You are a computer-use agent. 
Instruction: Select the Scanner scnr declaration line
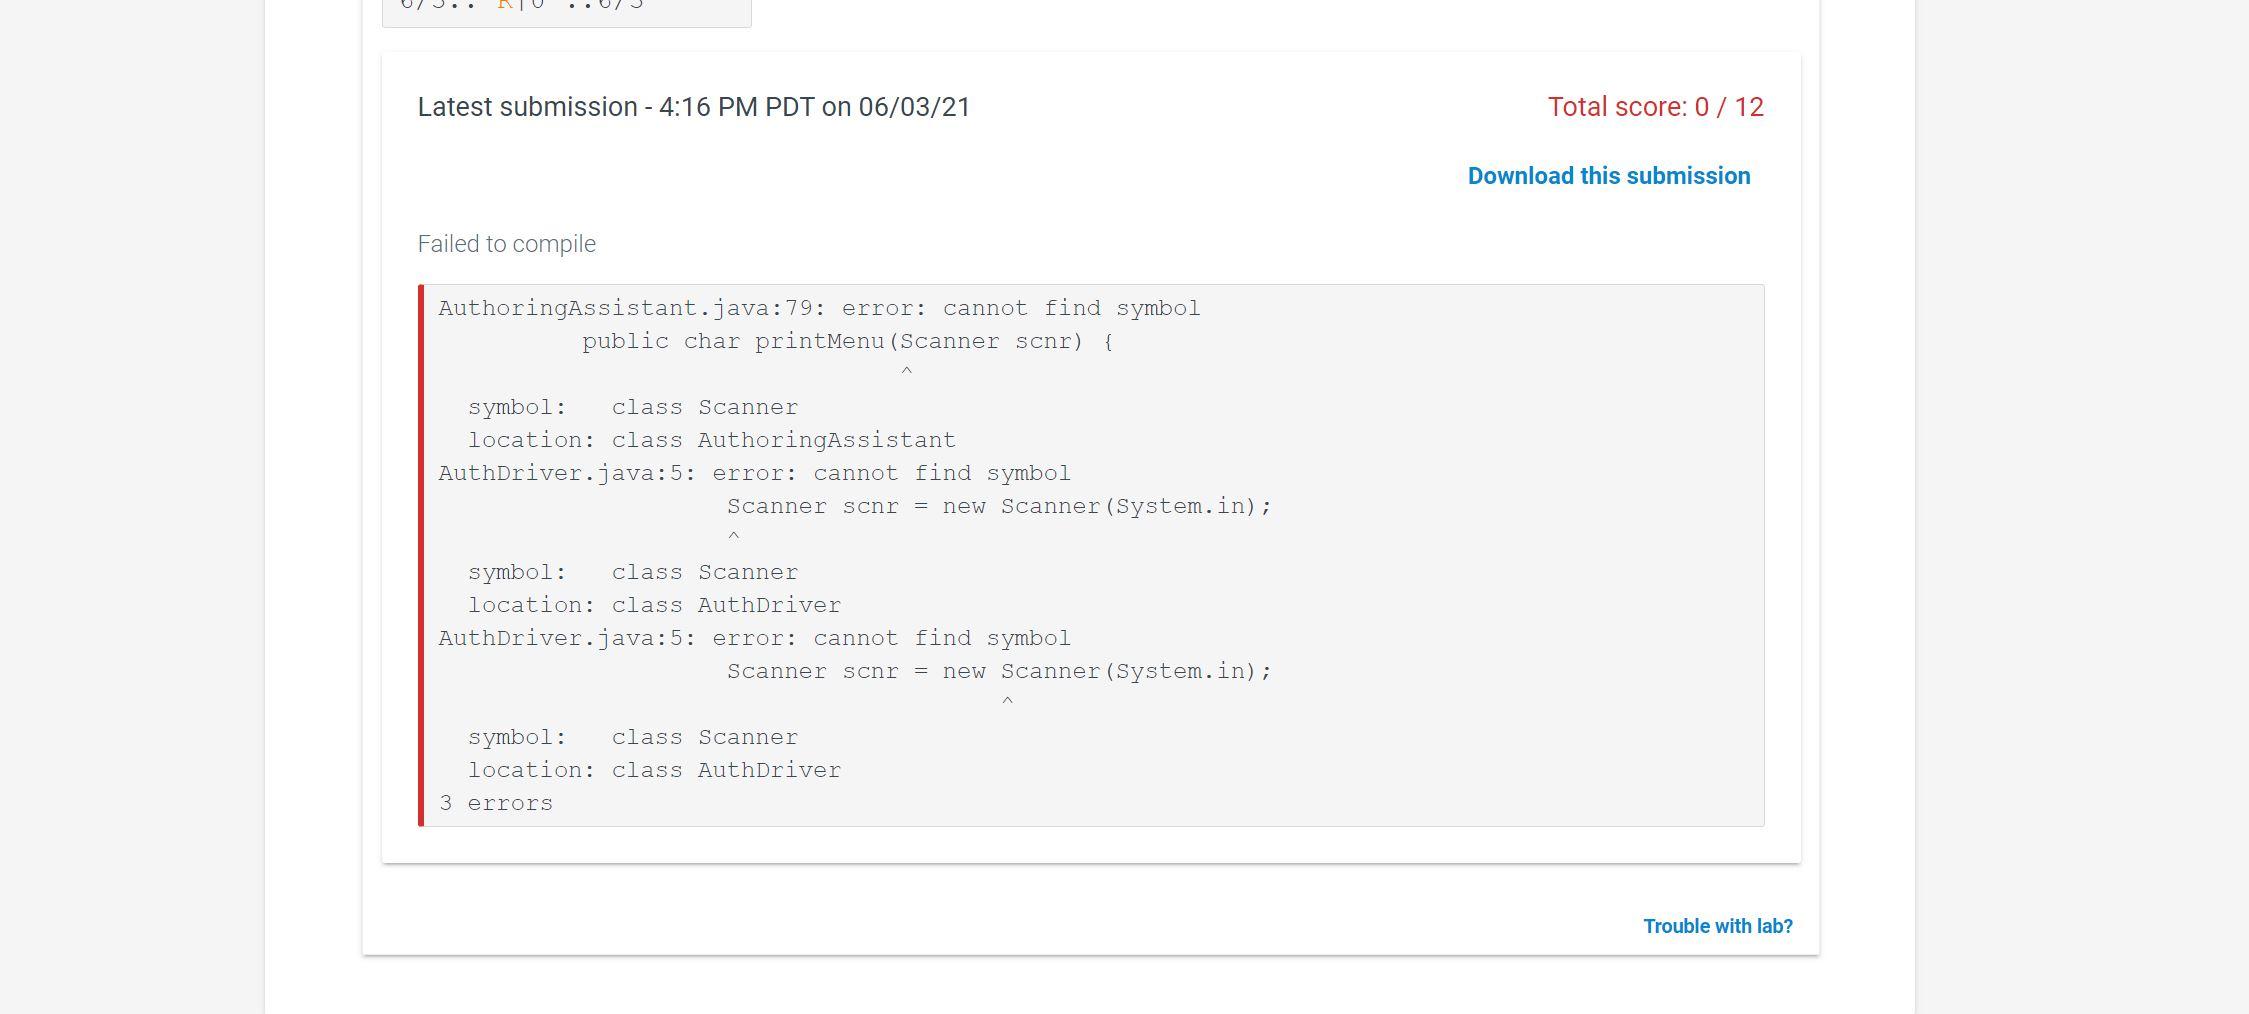coord(1000,505)
